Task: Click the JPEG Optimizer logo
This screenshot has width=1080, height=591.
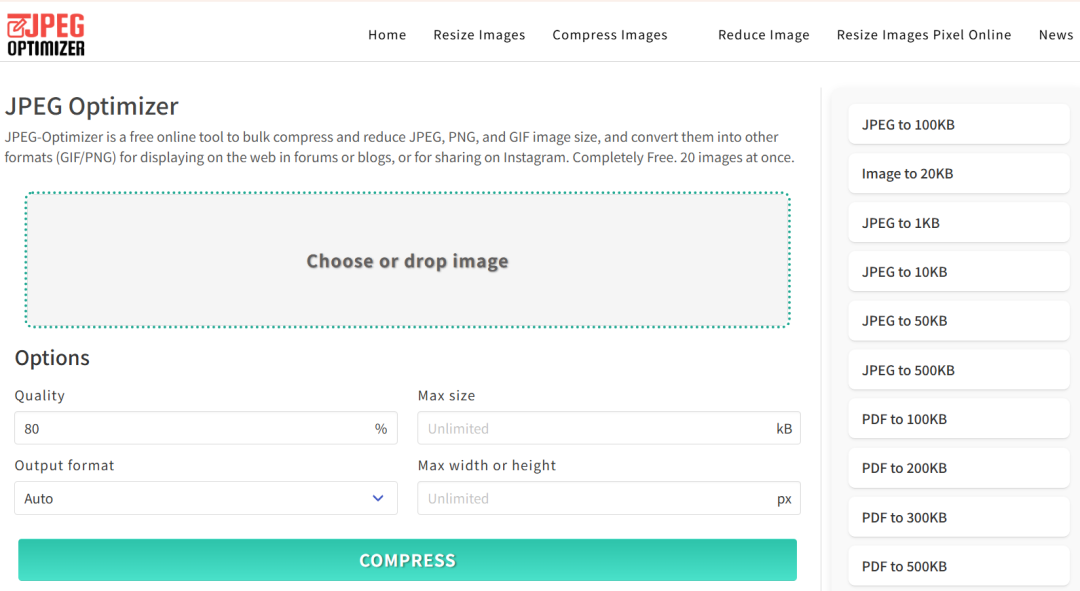Action: (x=46, y=34)
